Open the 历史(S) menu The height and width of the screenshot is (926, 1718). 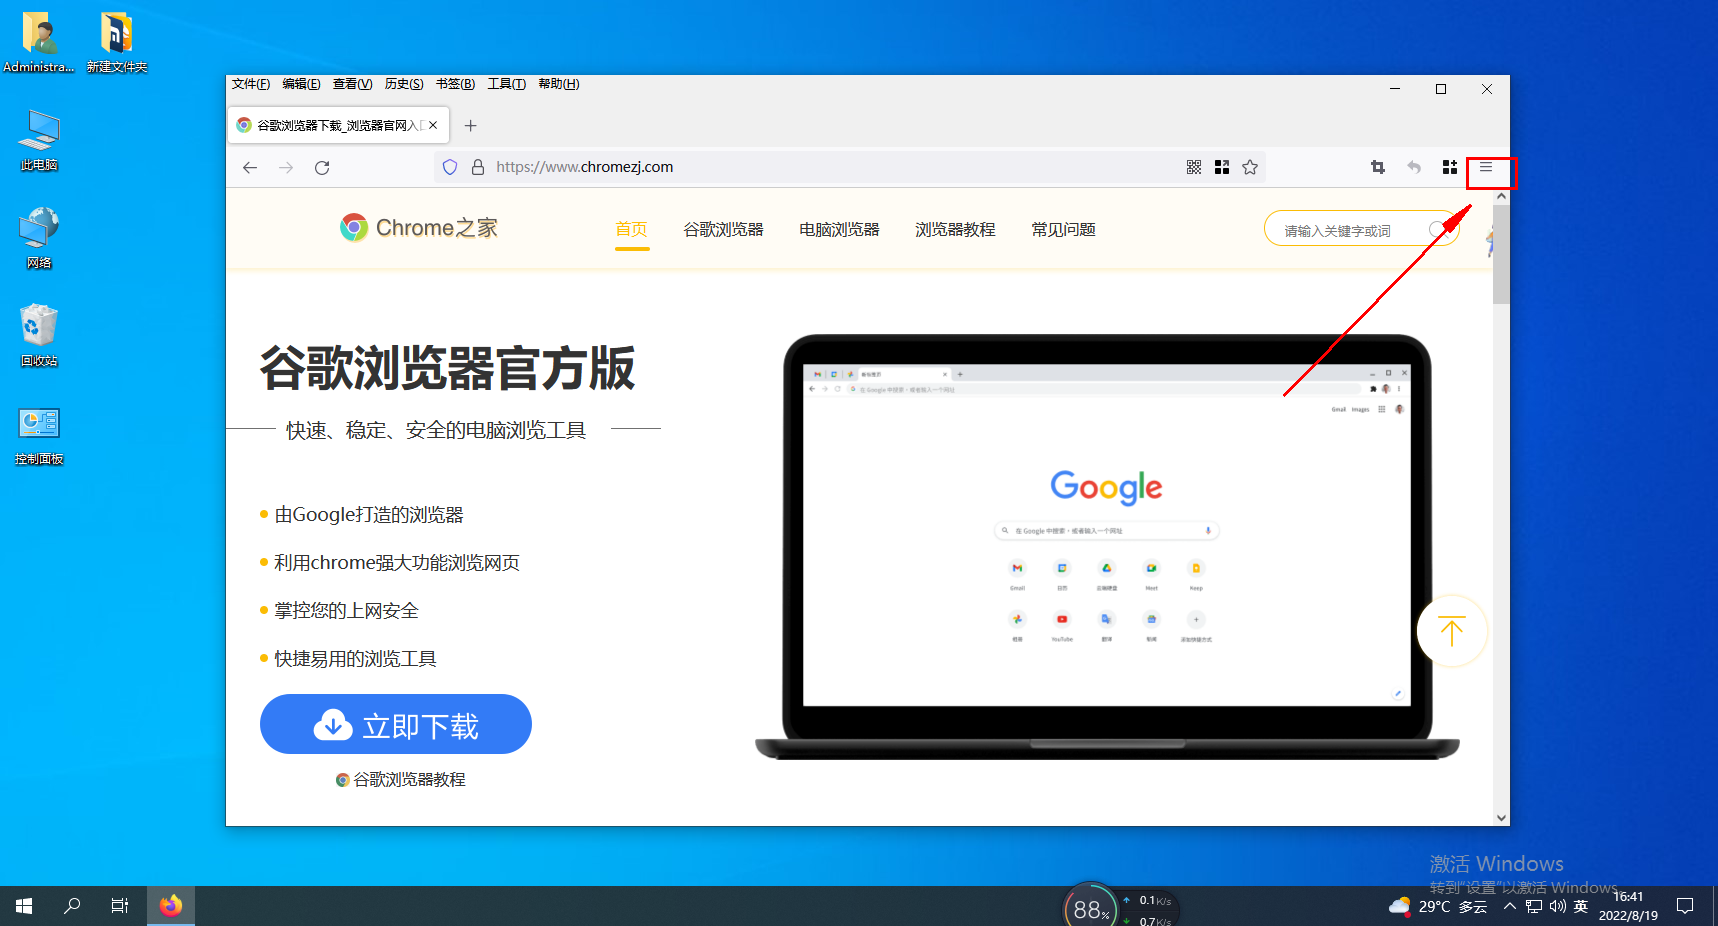tap(404, 84)
